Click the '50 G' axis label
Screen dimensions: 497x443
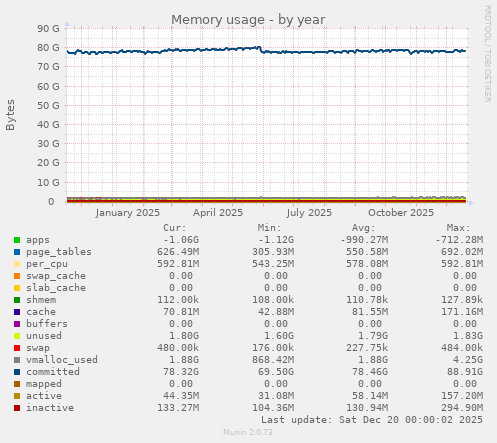[48, 105]
